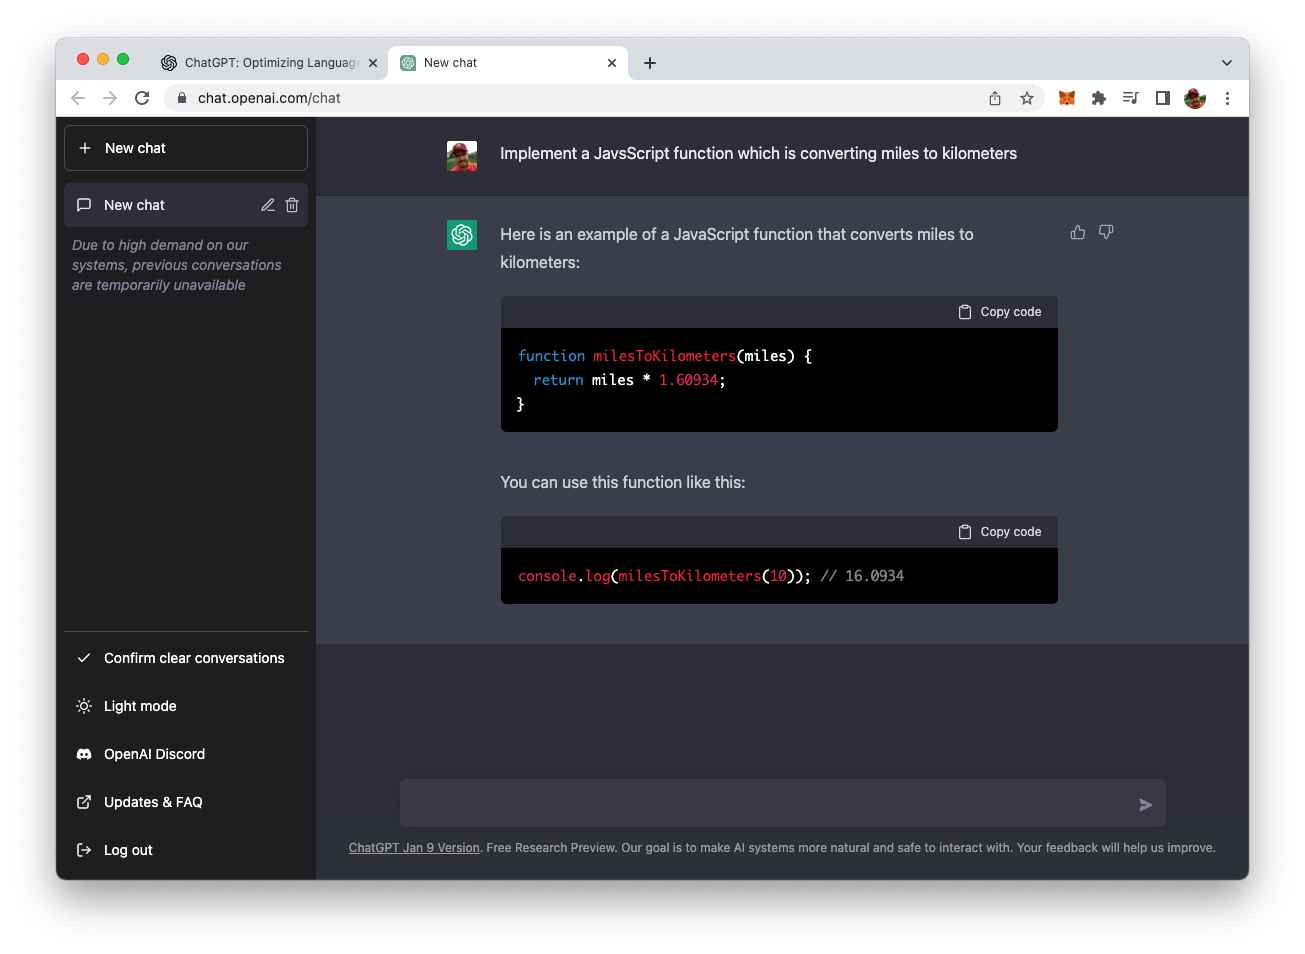Copy code of milesToKilometers function
The image size is (1305, 954).
(x=1000, y=312)
